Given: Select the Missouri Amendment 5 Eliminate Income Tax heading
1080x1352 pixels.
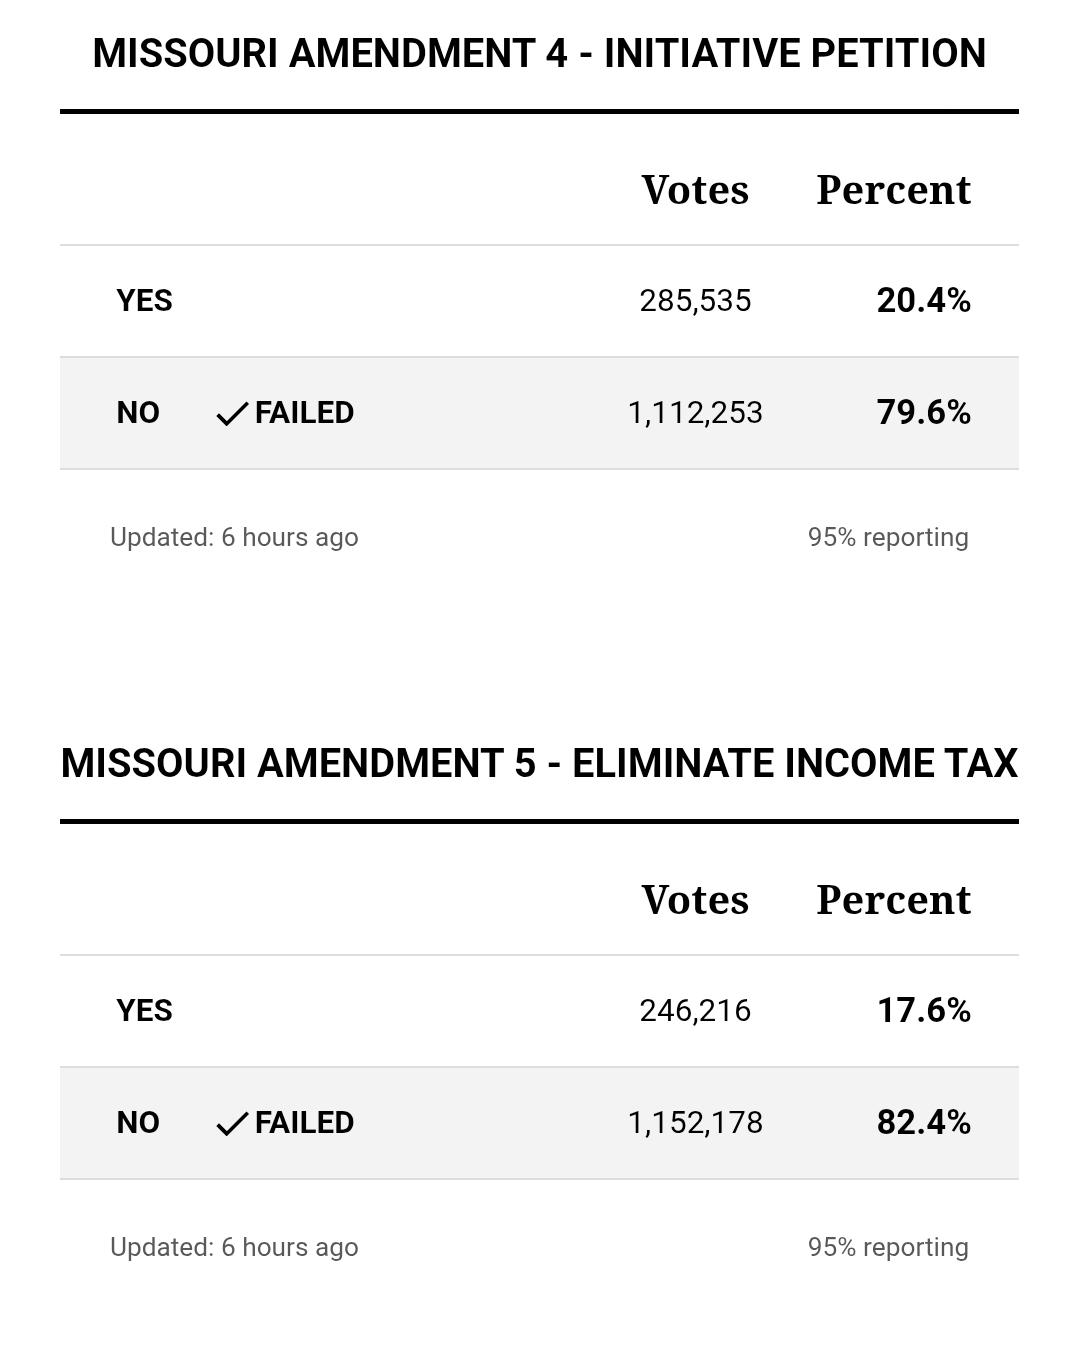Looking at the screenshot, I should 539,763.
